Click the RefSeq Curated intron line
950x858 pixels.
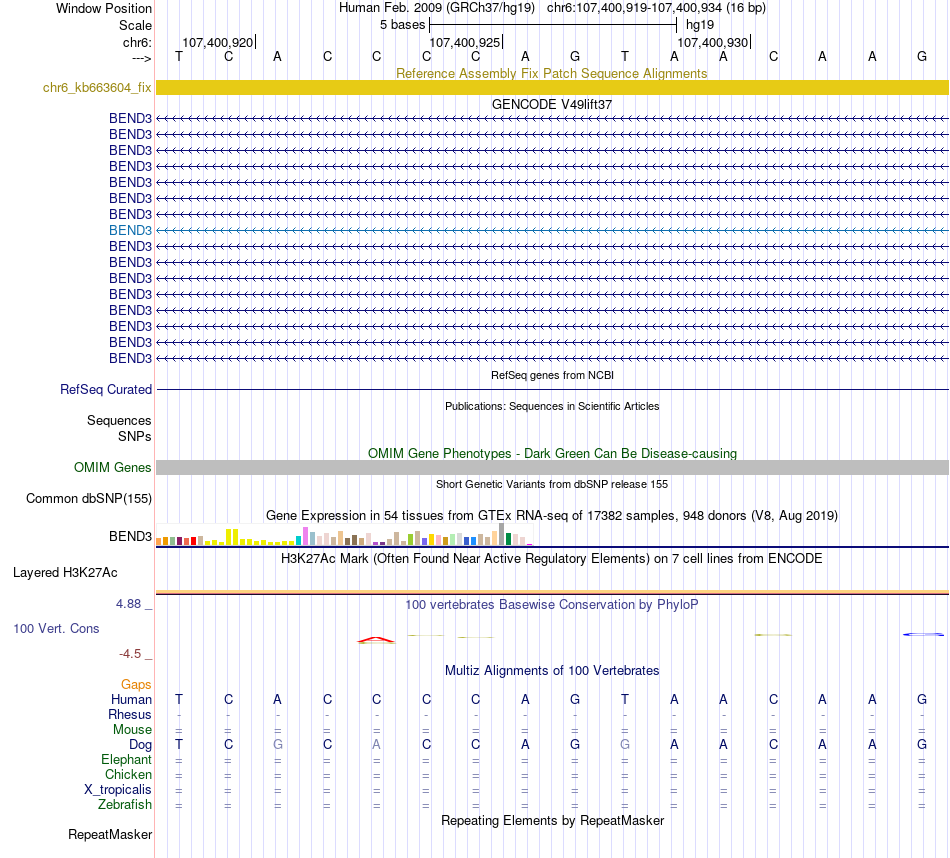552,390
